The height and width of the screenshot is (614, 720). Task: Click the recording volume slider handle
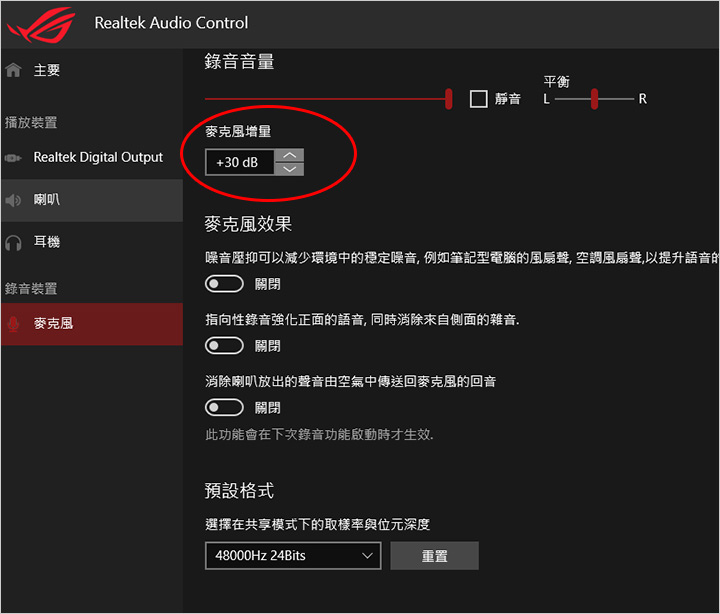[x=449, y=99]
